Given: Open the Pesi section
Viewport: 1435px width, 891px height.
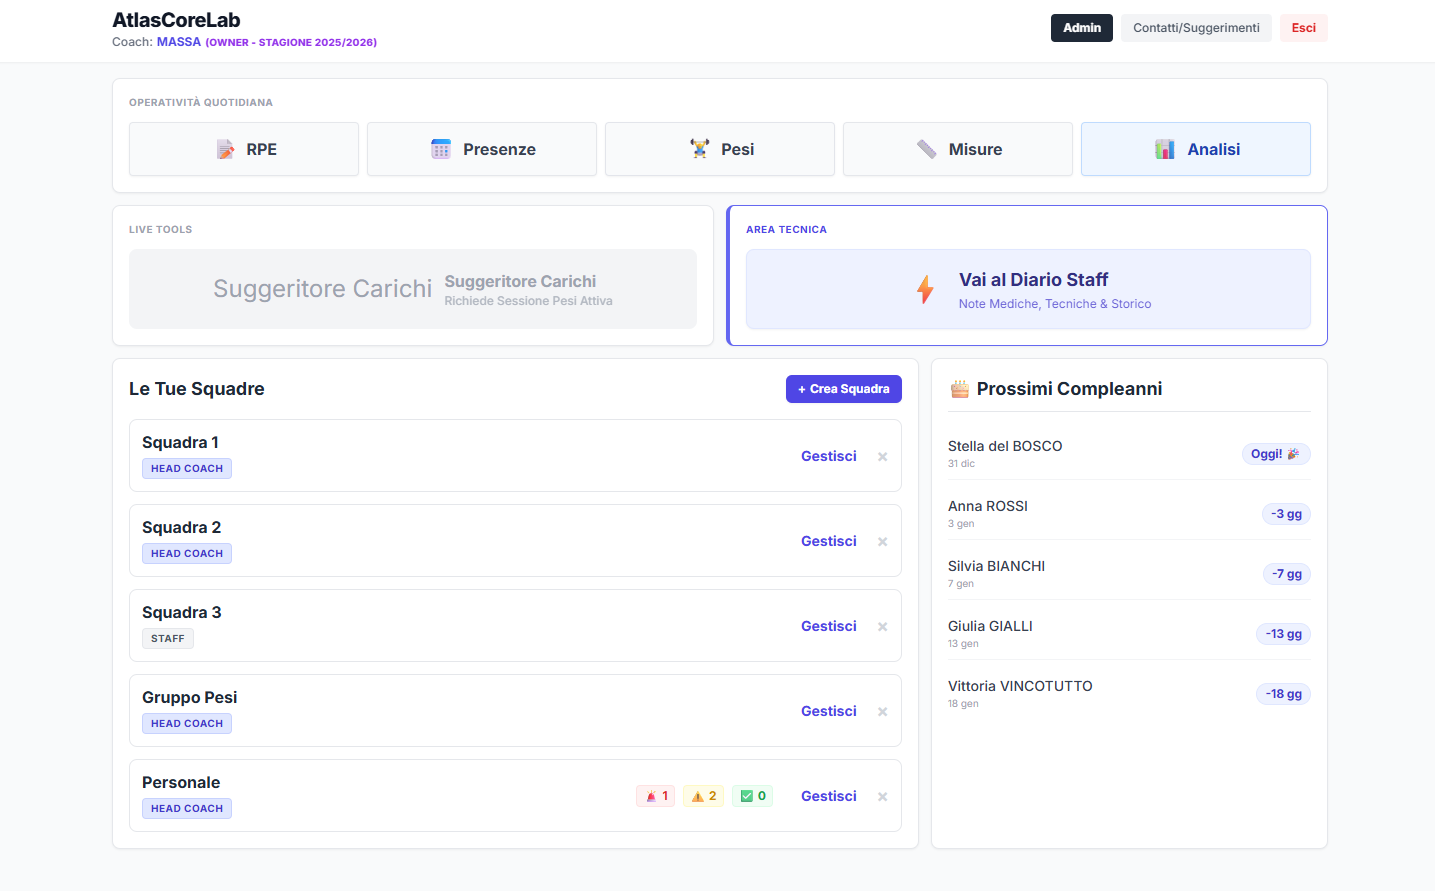Looking at the screenshot, I should coord(720,149).
